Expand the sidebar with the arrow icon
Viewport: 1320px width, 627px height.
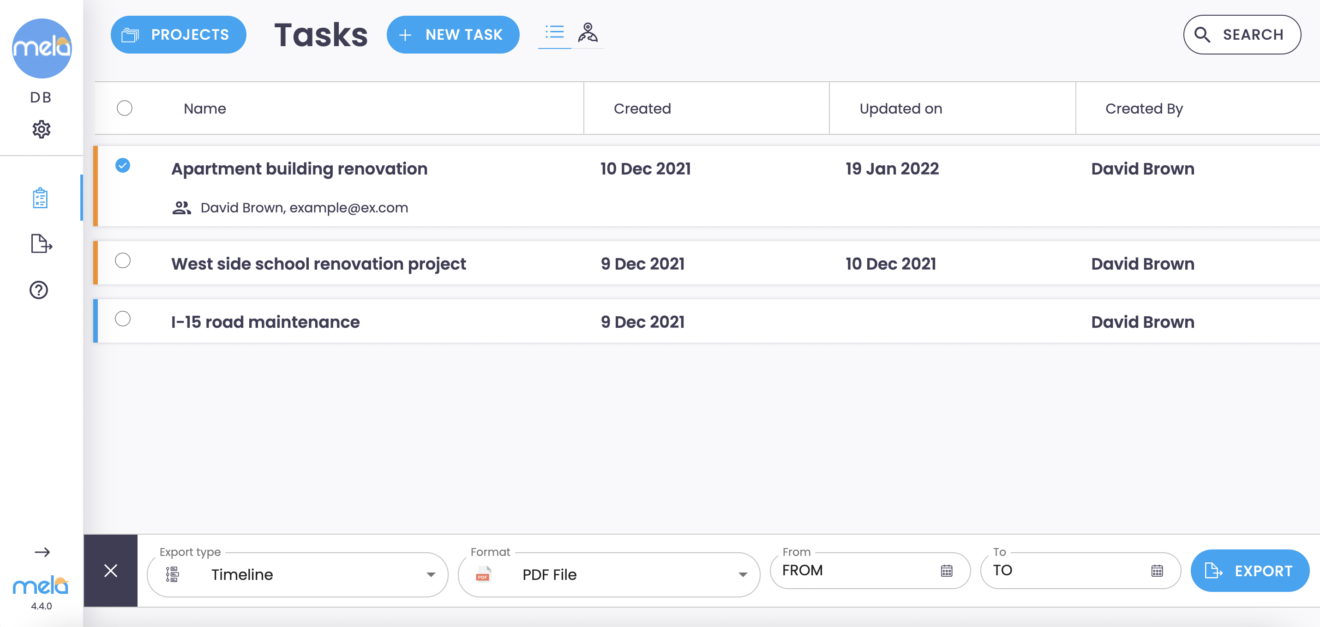[41, 551]
